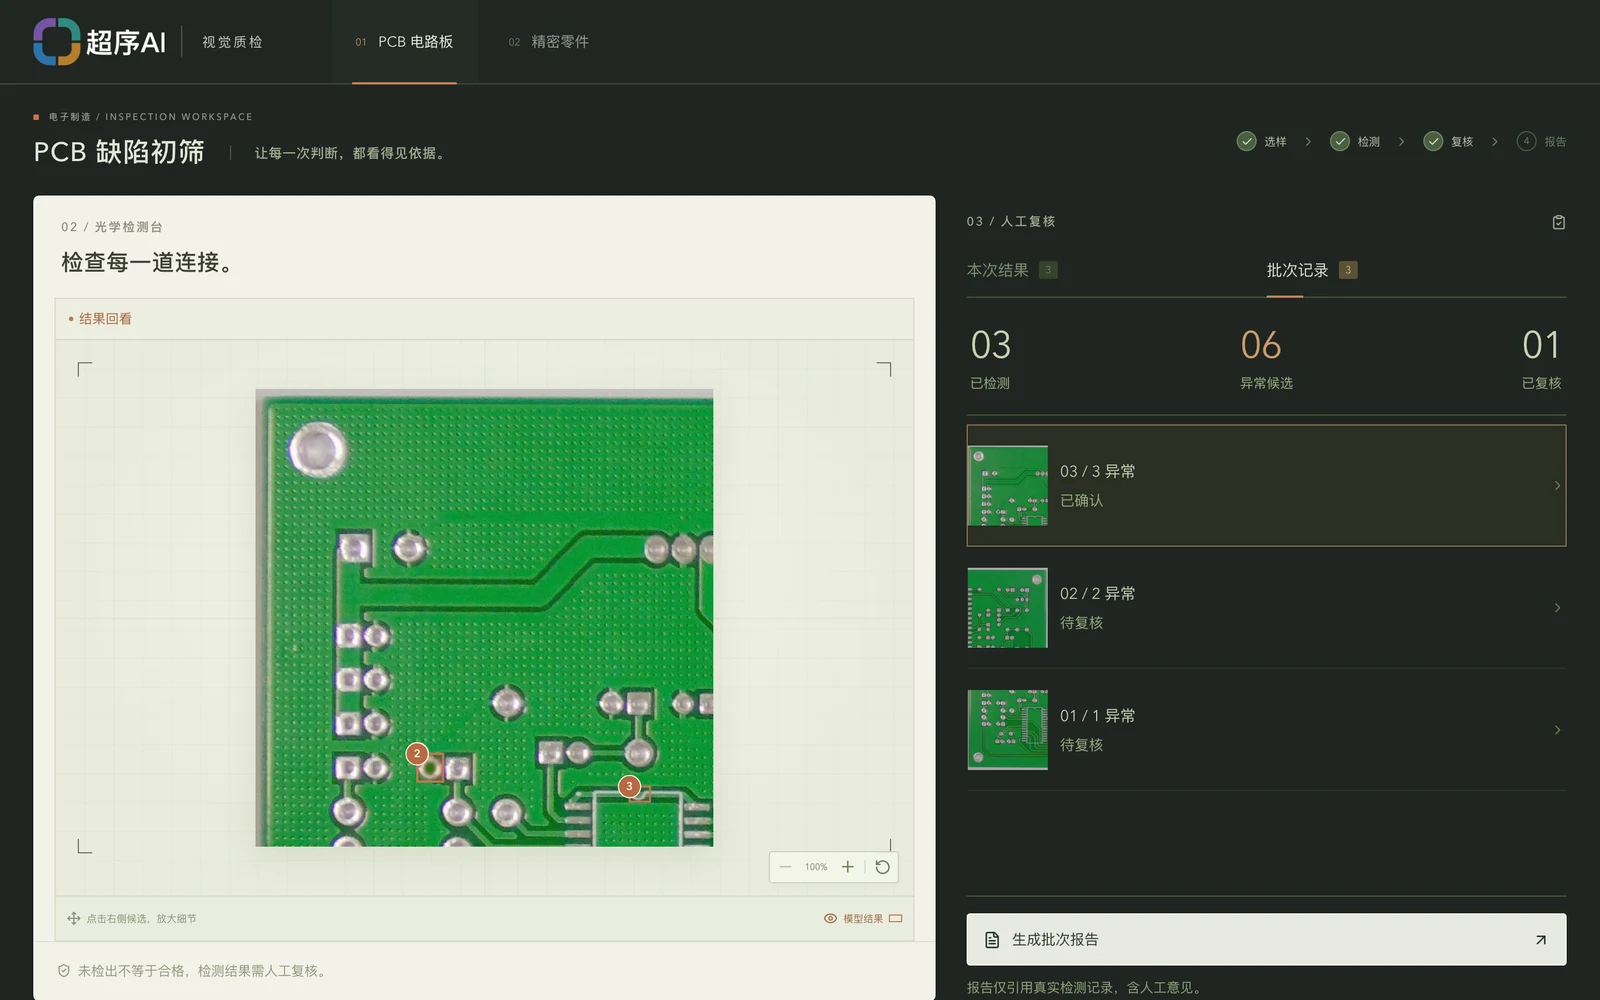
Task: Open thumbnail of record 02 / 2 异常
Action: coord(1008,608)
